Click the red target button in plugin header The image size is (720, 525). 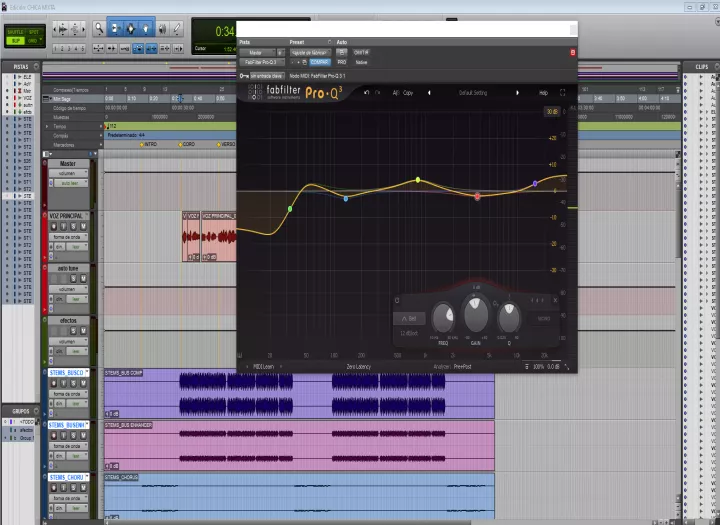573,52
